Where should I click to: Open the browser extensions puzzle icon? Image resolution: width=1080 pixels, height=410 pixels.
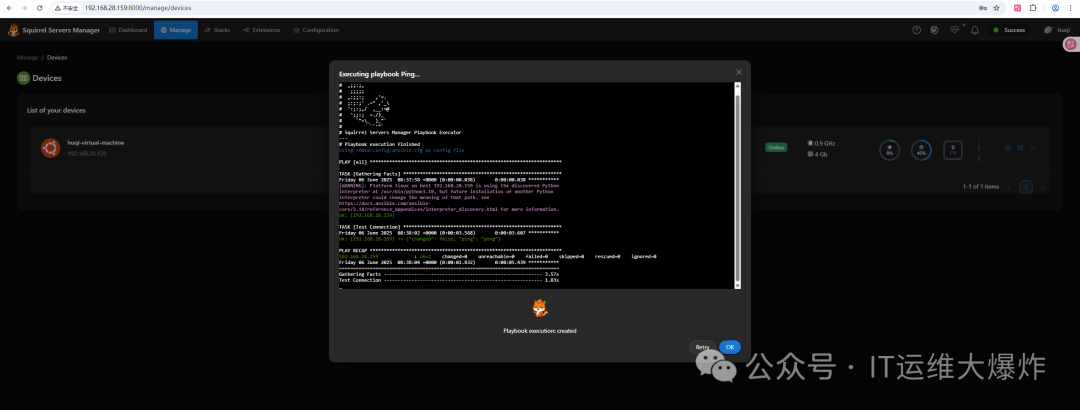point(1033,8)
